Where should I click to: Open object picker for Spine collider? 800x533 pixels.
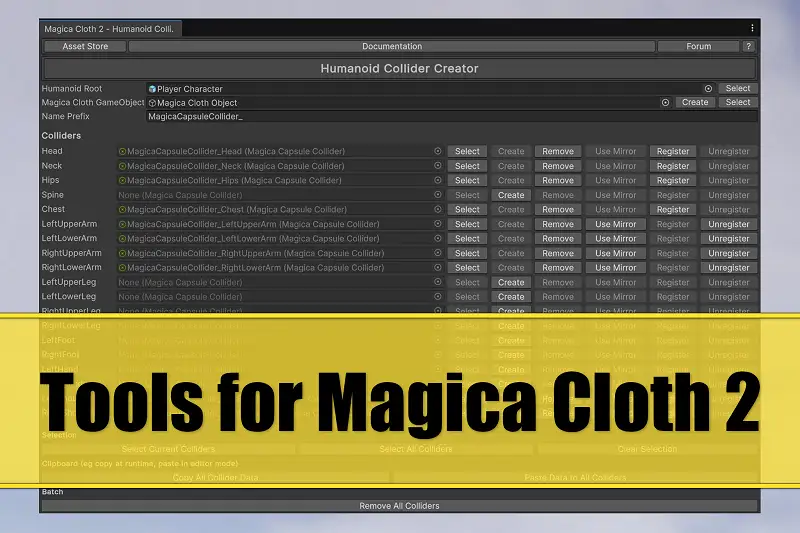point(437,195)
